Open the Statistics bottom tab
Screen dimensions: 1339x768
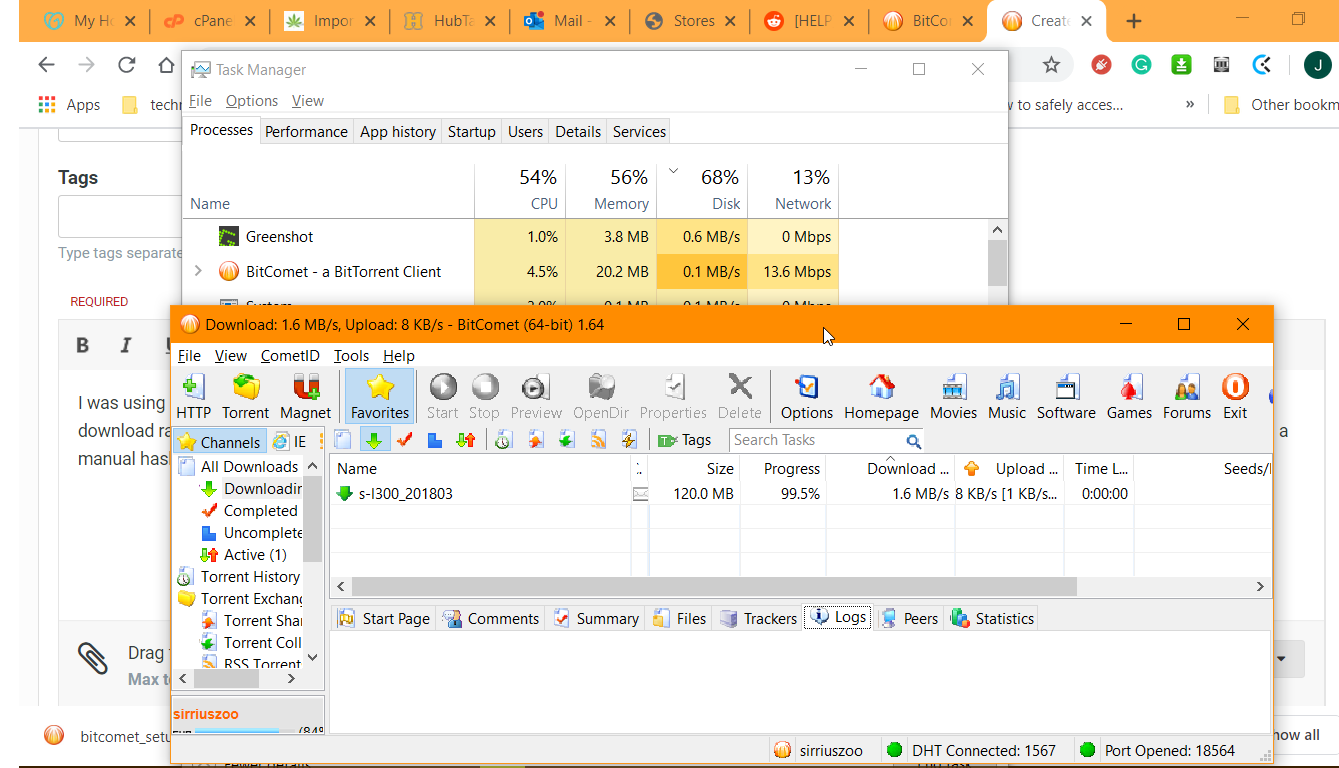(993, 619)
